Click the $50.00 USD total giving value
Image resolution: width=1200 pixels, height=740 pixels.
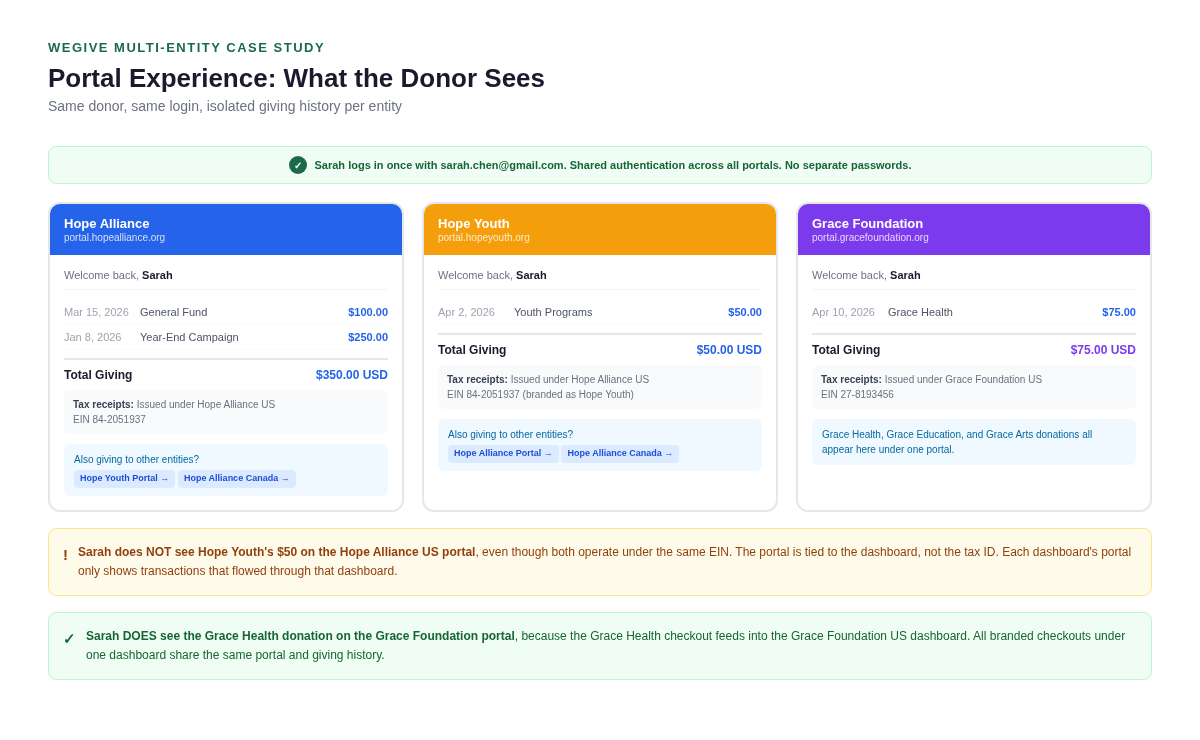coord(729,350)
